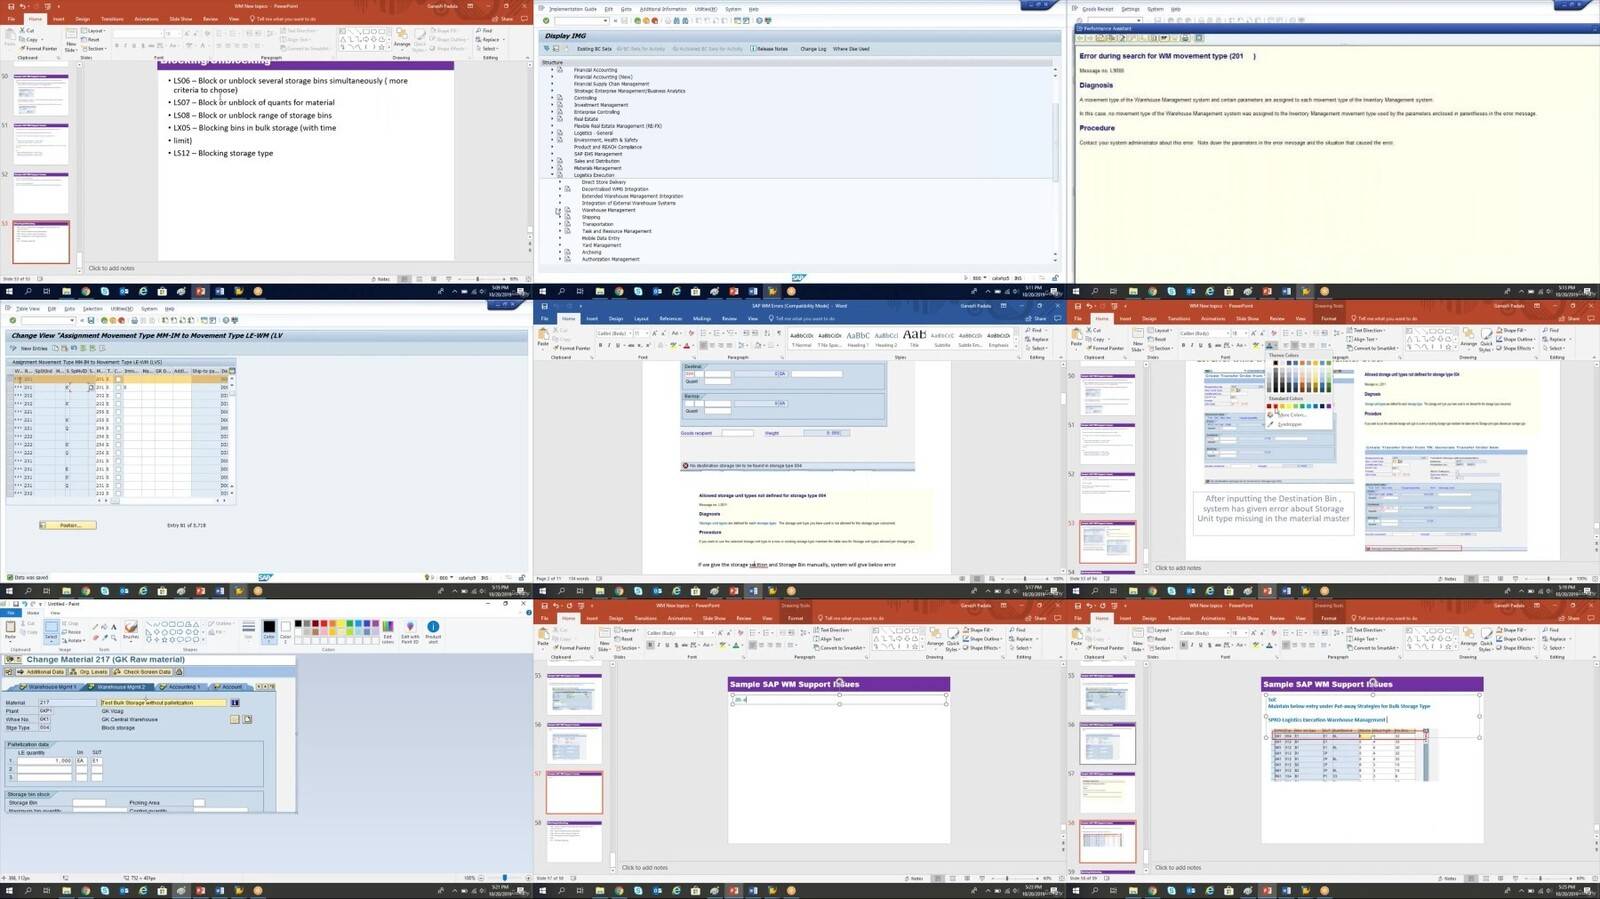Toggle Italic in the Word ribbon
Image resolution: width=1600 pixels, height=899 pixels.
pyautogui.click(x=609, y=345)
